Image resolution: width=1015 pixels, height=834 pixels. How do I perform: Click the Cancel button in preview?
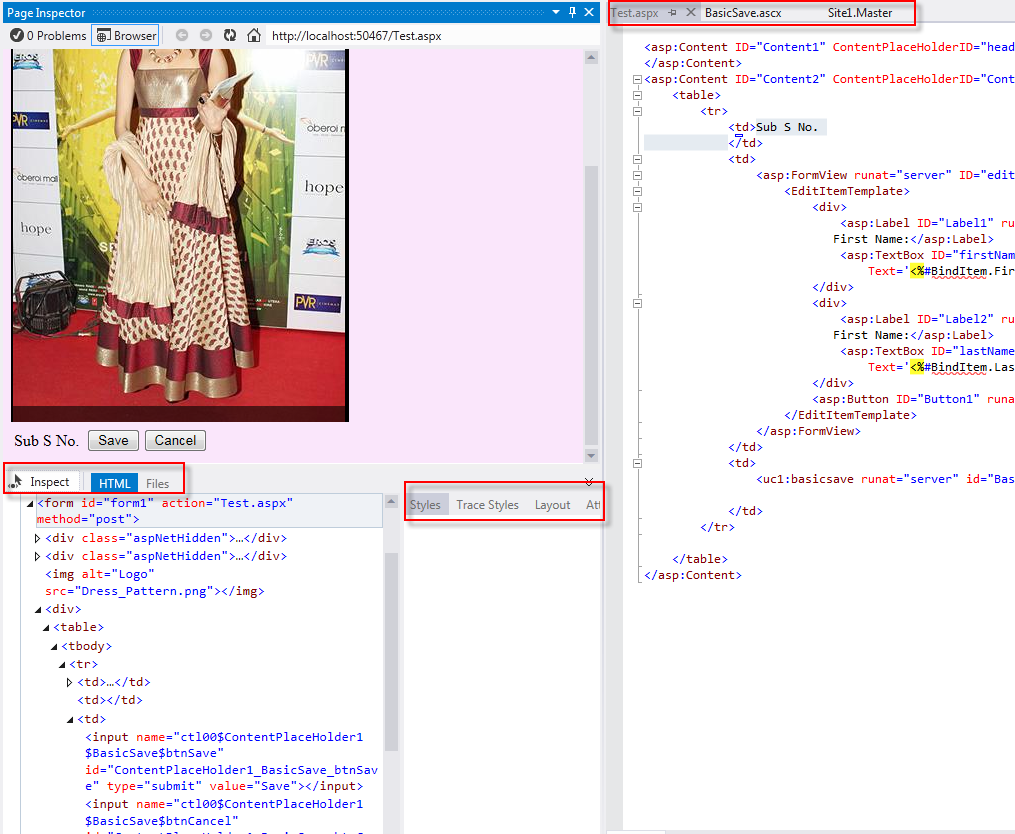(x=175, y=440)
